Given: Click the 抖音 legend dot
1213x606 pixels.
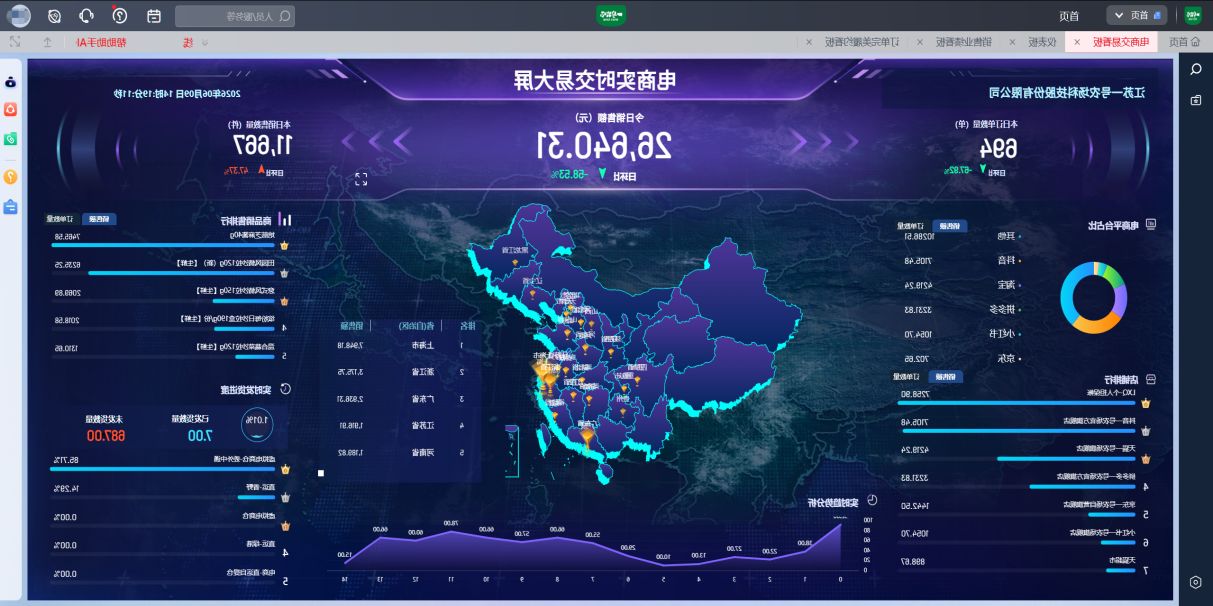Looking at the screenshot, I should 1019,260.
